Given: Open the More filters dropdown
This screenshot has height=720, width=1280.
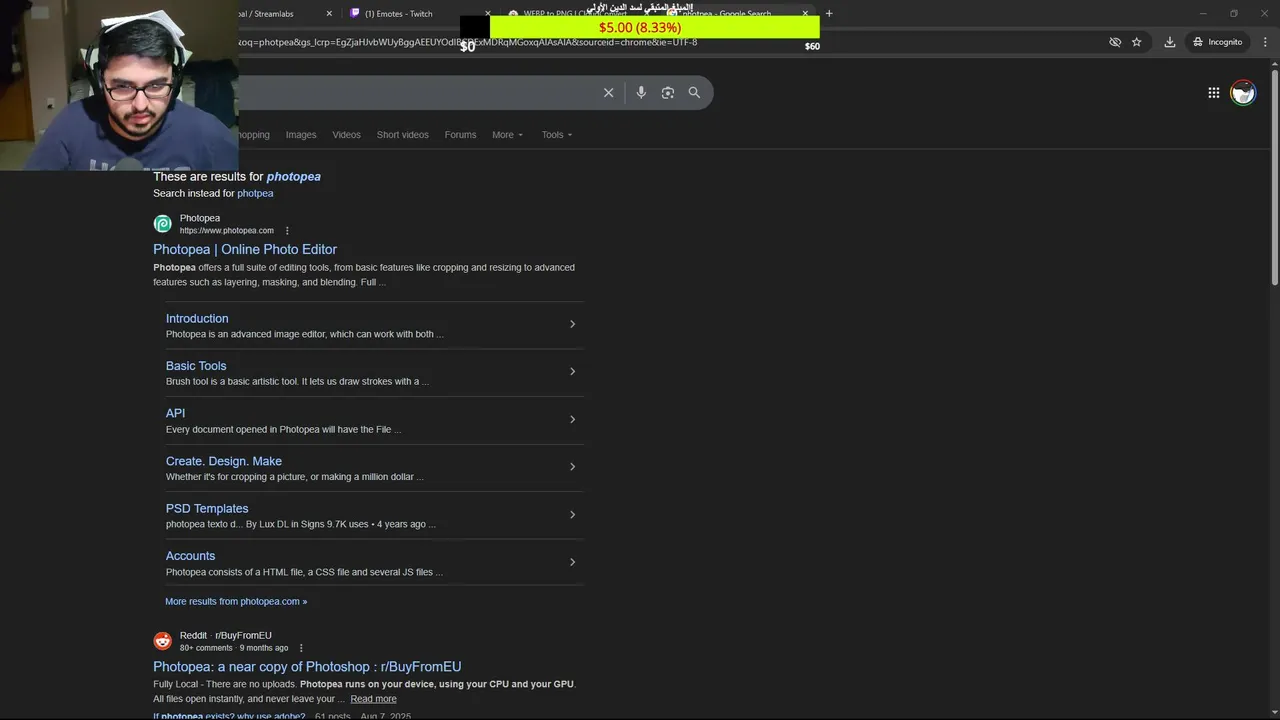Looking at the screenshot, I should (507, 135).
